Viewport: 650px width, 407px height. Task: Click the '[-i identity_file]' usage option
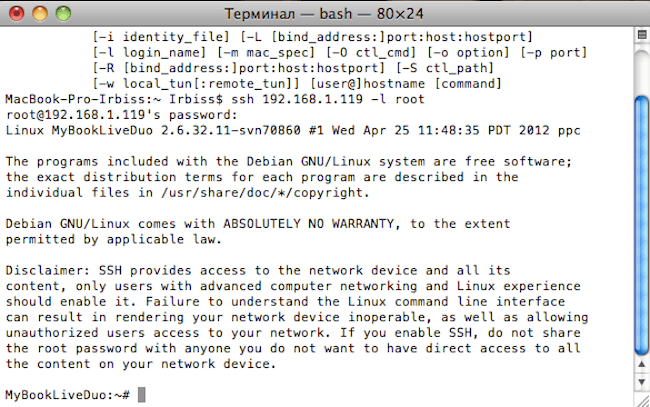click(x=161, y=37)
